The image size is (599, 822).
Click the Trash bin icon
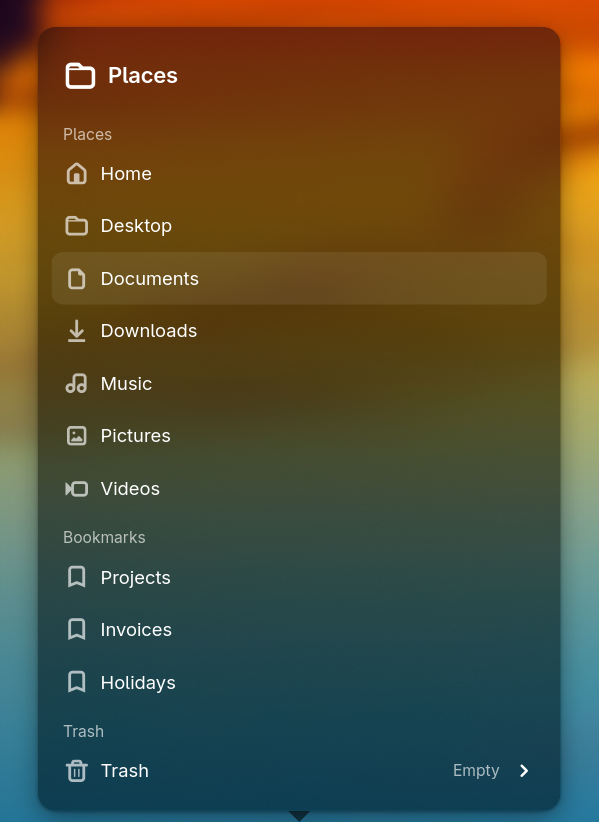[x=77, y=771]
